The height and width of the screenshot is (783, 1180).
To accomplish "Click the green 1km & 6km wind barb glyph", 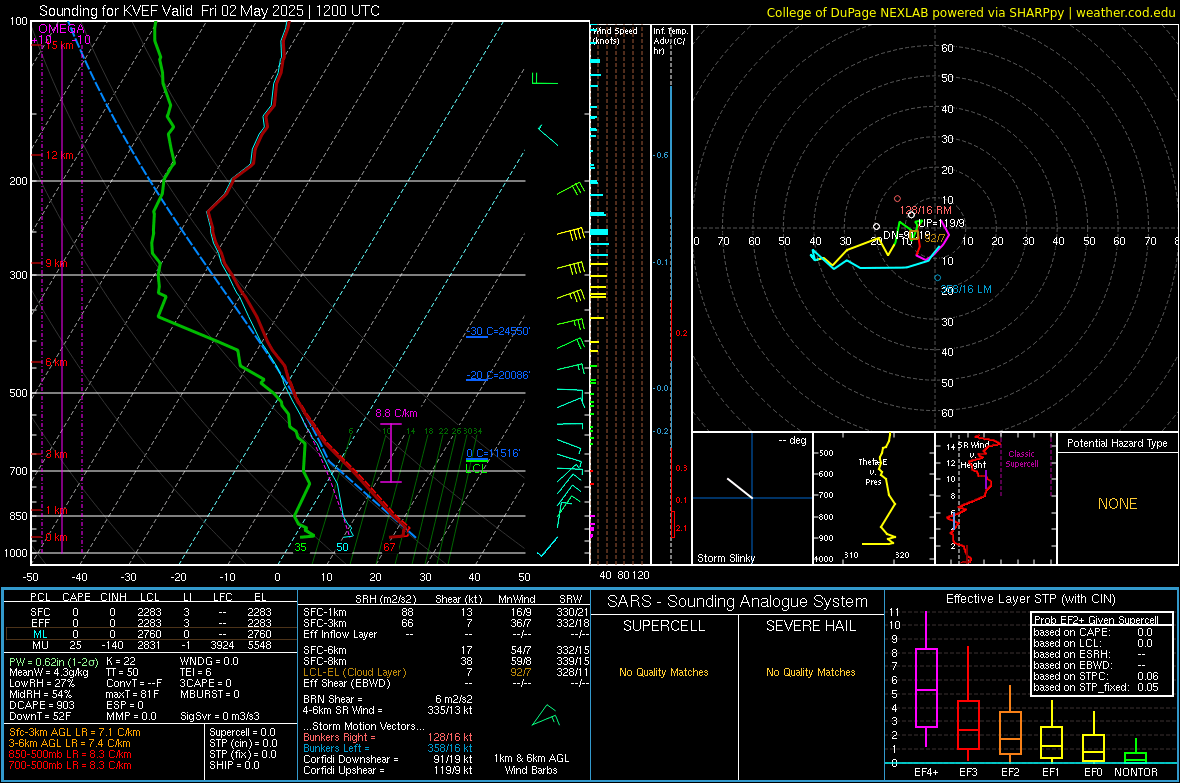I will (546, 715).
